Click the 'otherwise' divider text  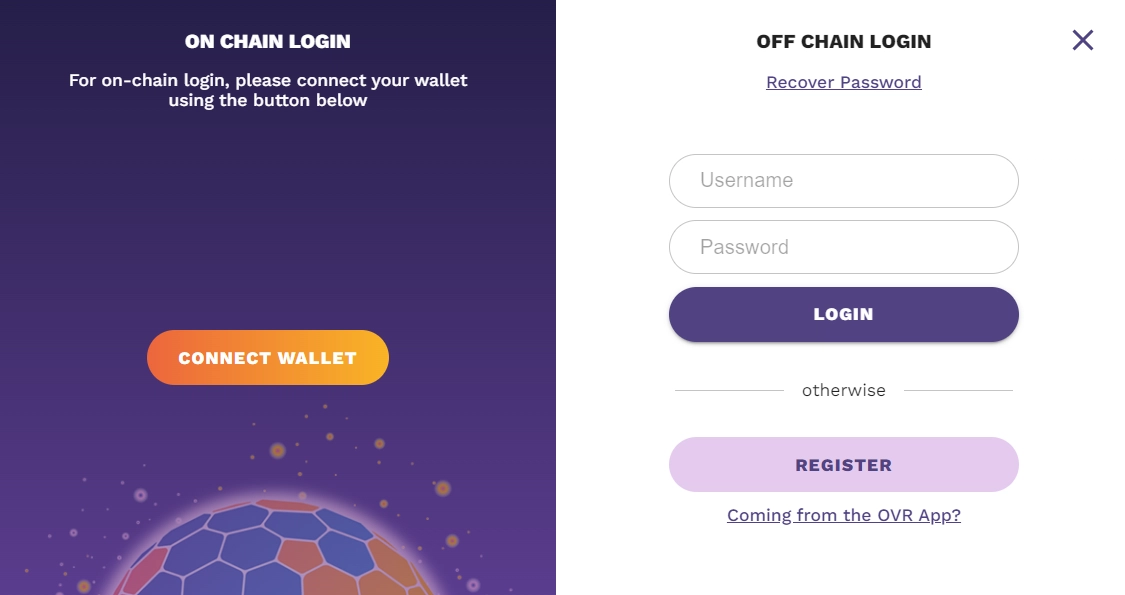[x=843, y=390]
